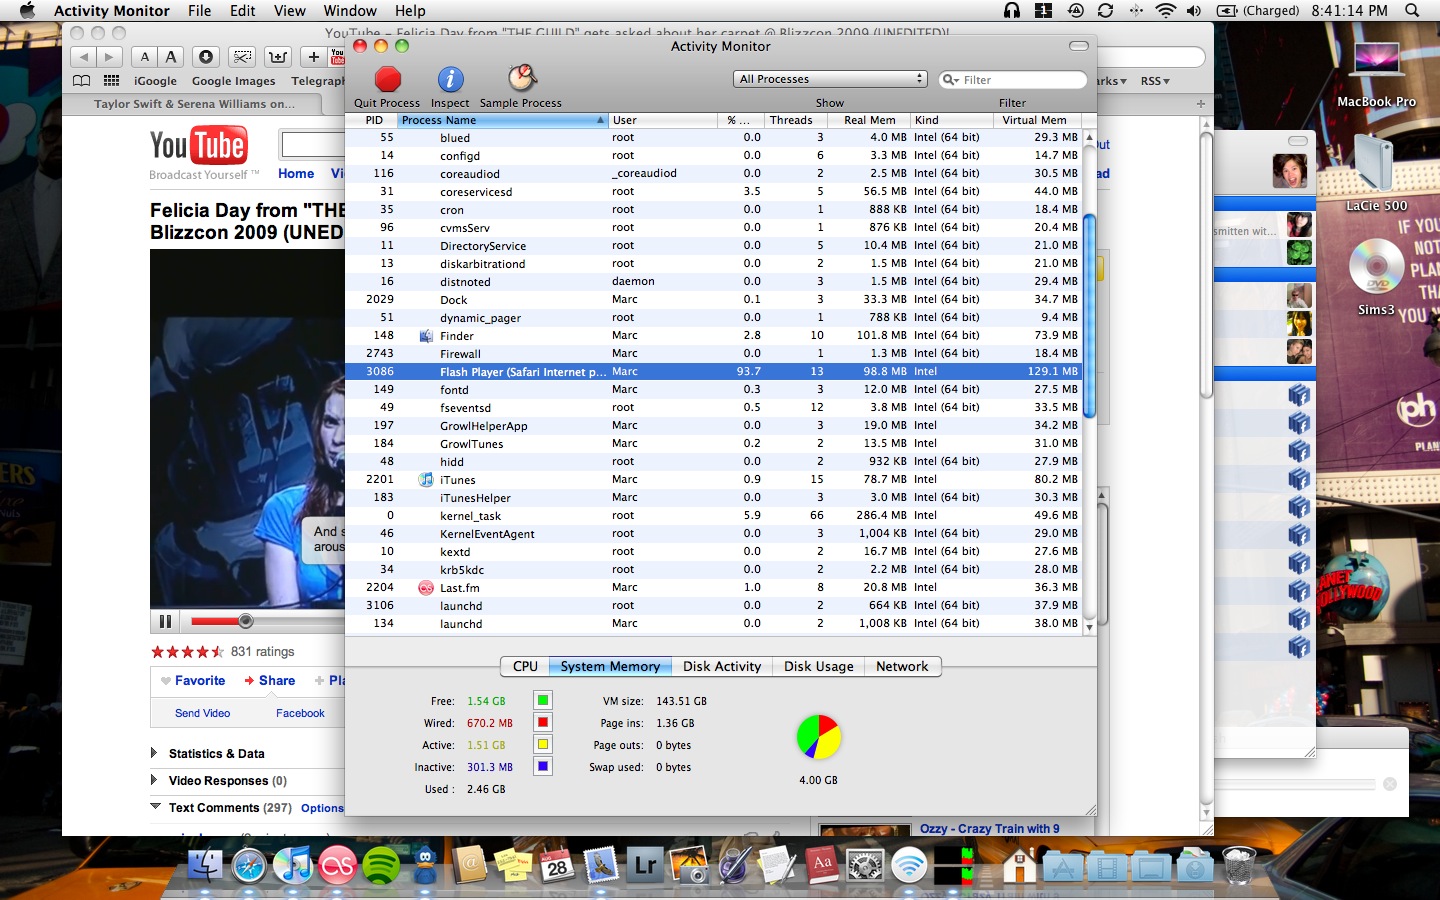The height and width of the screenshot is (900, 1440).
Task: Click the yellow Active memory color swatch
Action: [542, 745]
